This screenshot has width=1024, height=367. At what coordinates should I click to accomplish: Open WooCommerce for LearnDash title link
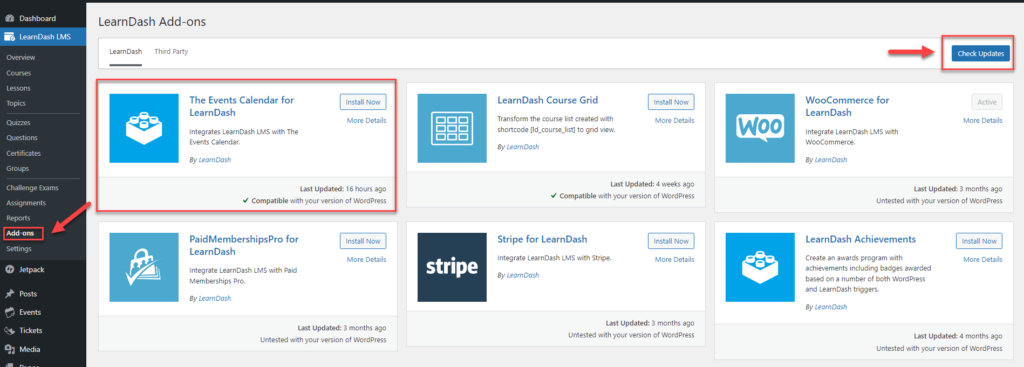(x=847, y=106)
